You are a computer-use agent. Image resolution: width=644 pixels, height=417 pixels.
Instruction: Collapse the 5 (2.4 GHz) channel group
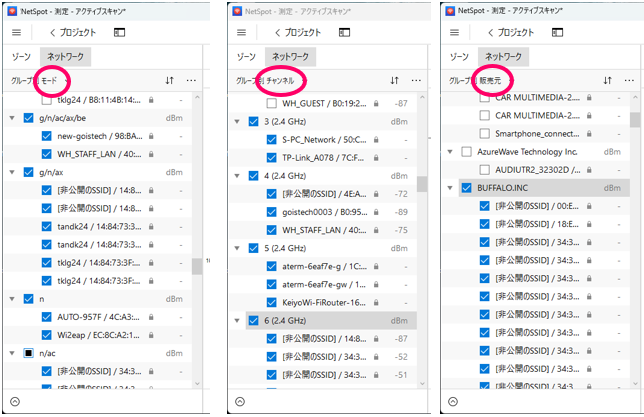(x=237, y=249)
